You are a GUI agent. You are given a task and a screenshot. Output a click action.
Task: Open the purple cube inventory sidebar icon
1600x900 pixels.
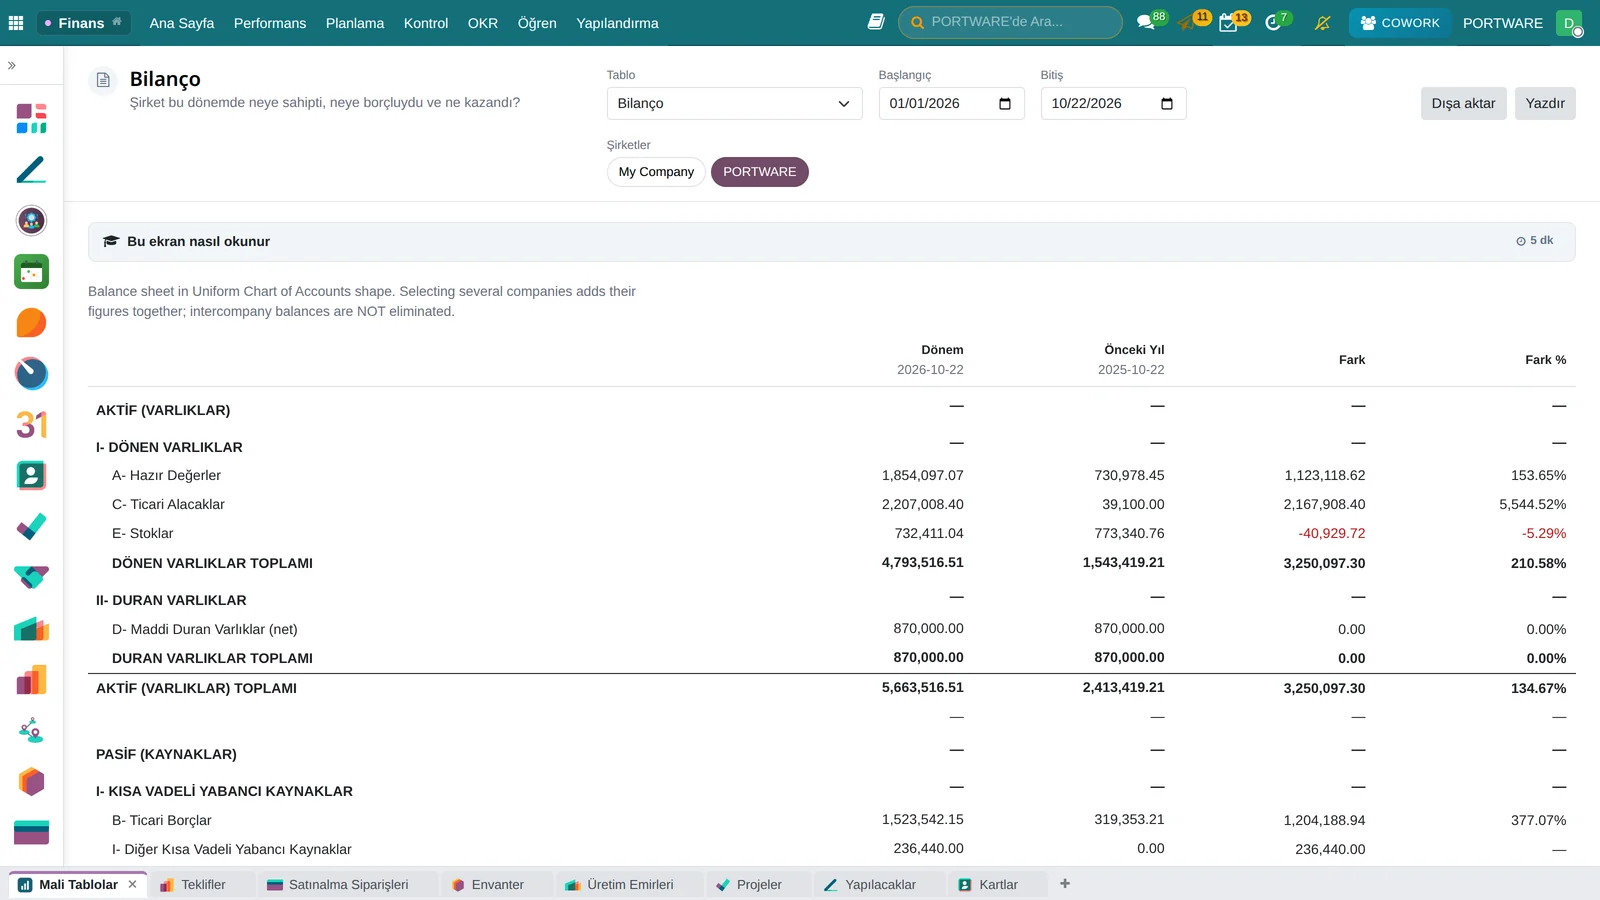(31, 781)
